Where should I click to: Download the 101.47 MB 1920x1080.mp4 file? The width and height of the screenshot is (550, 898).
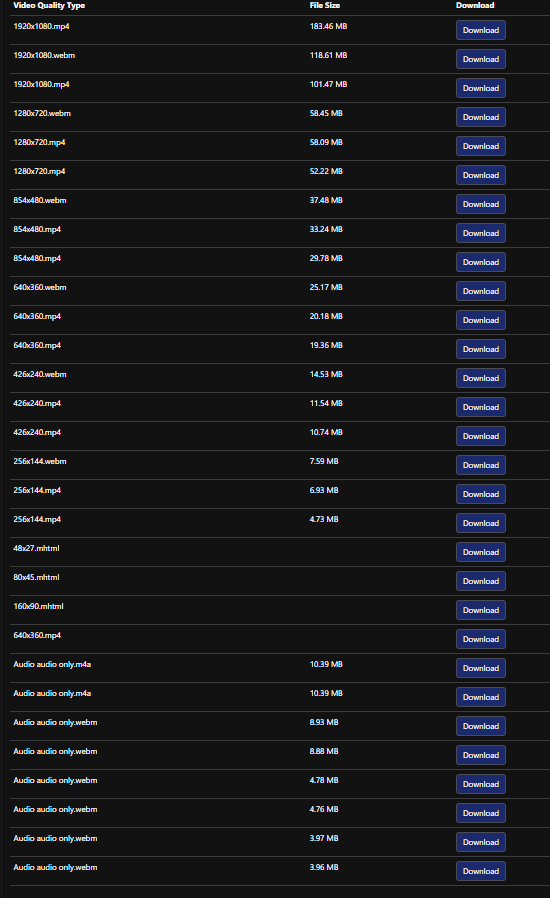tap(481, 88)
